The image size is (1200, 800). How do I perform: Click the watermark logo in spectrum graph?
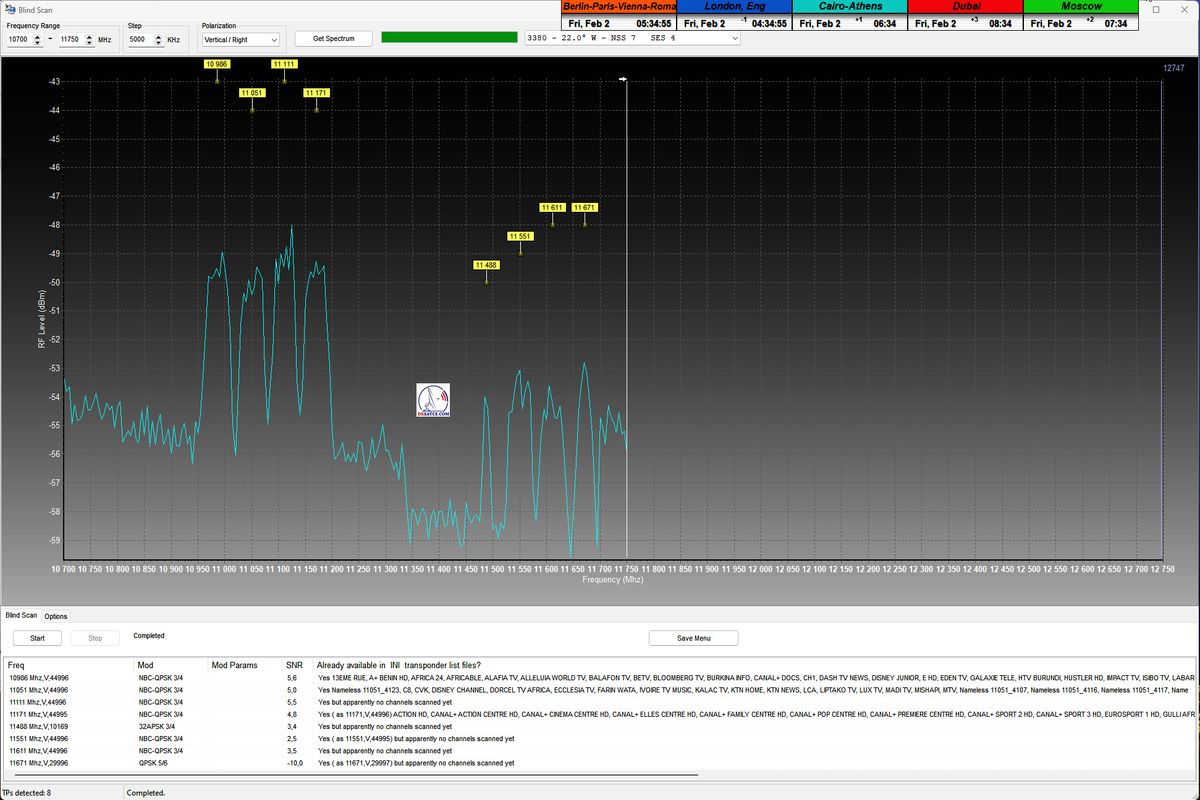433,400
